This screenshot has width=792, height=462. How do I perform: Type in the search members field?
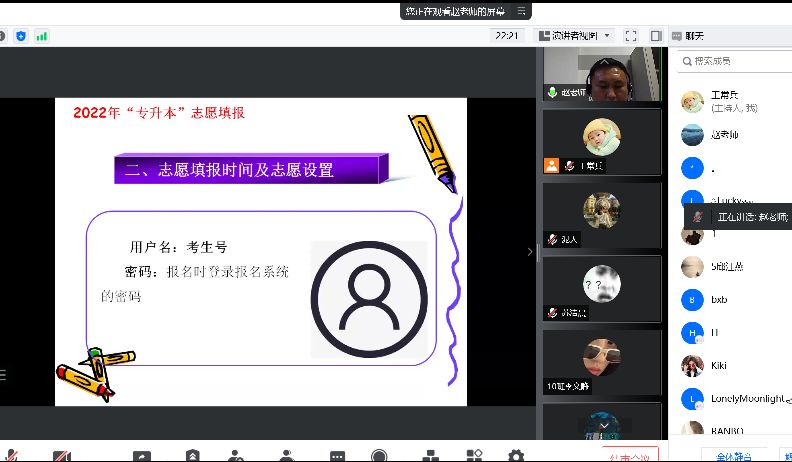(735, 61)
